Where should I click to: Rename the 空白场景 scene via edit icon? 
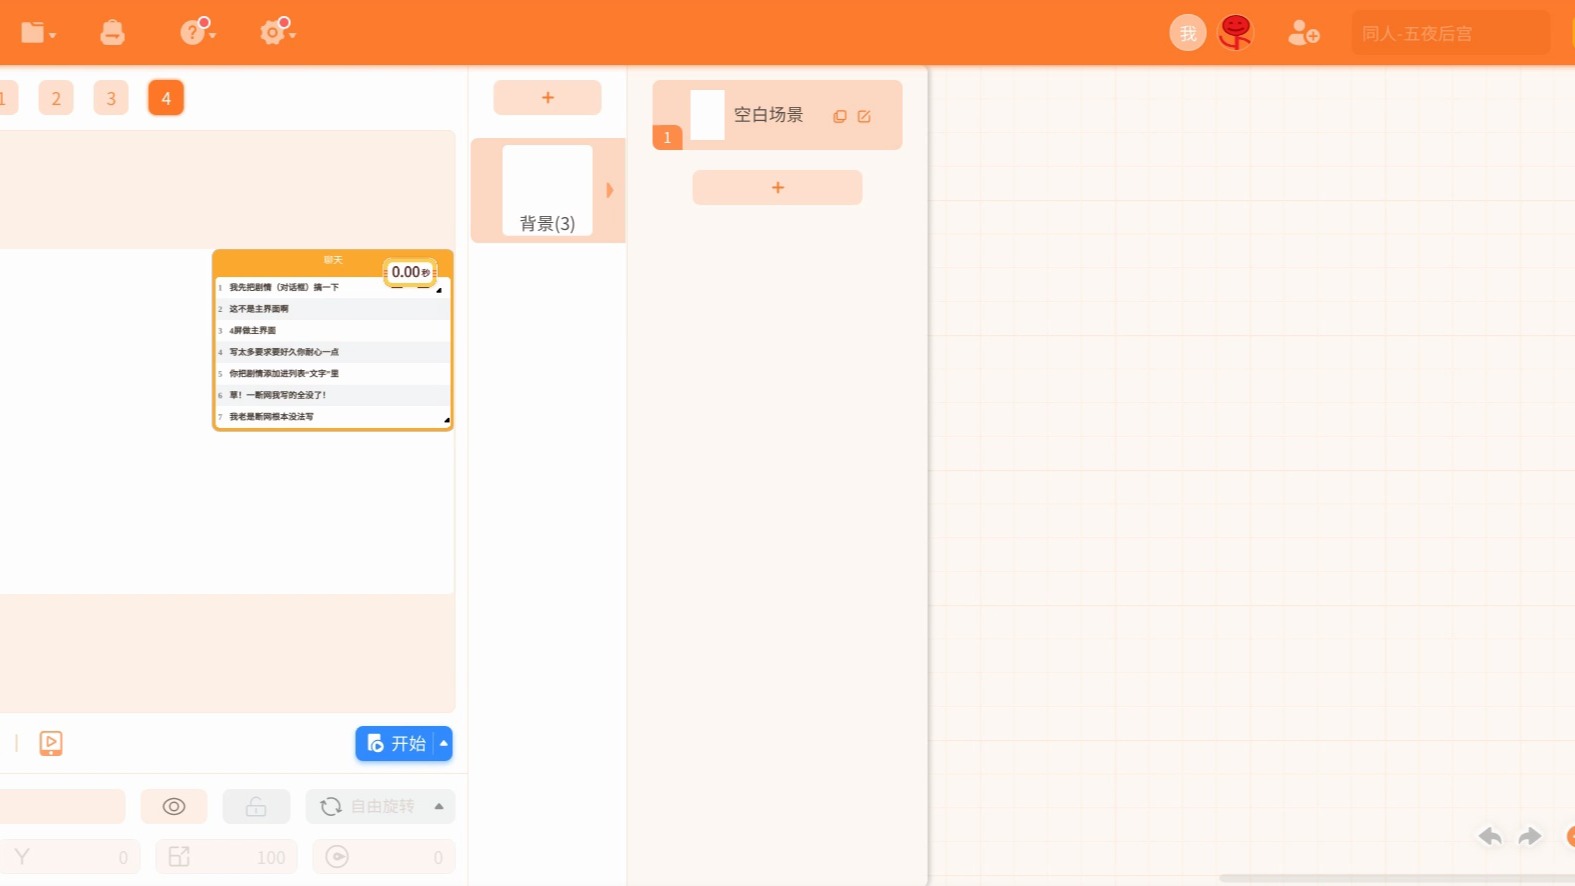(864, 116)
